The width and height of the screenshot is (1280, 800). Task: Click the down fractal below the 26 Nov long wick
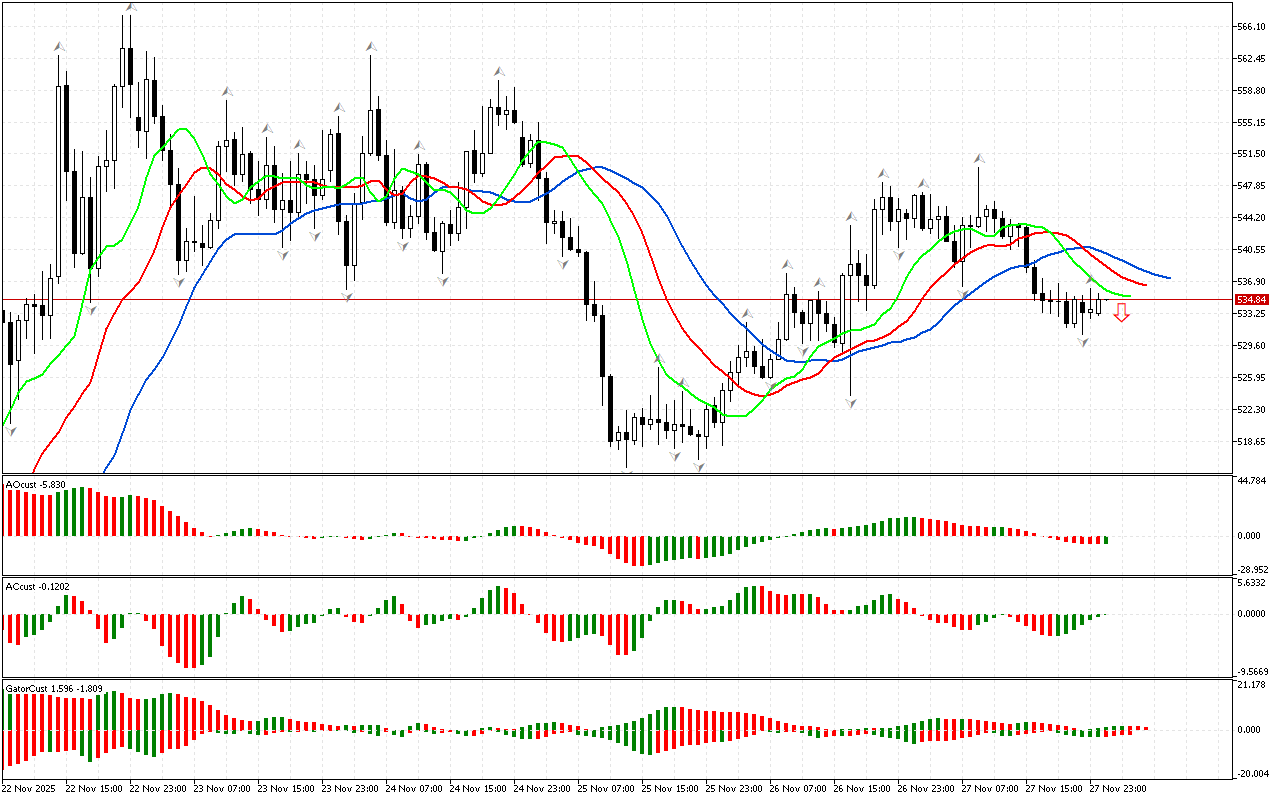[x=851, y=402]
